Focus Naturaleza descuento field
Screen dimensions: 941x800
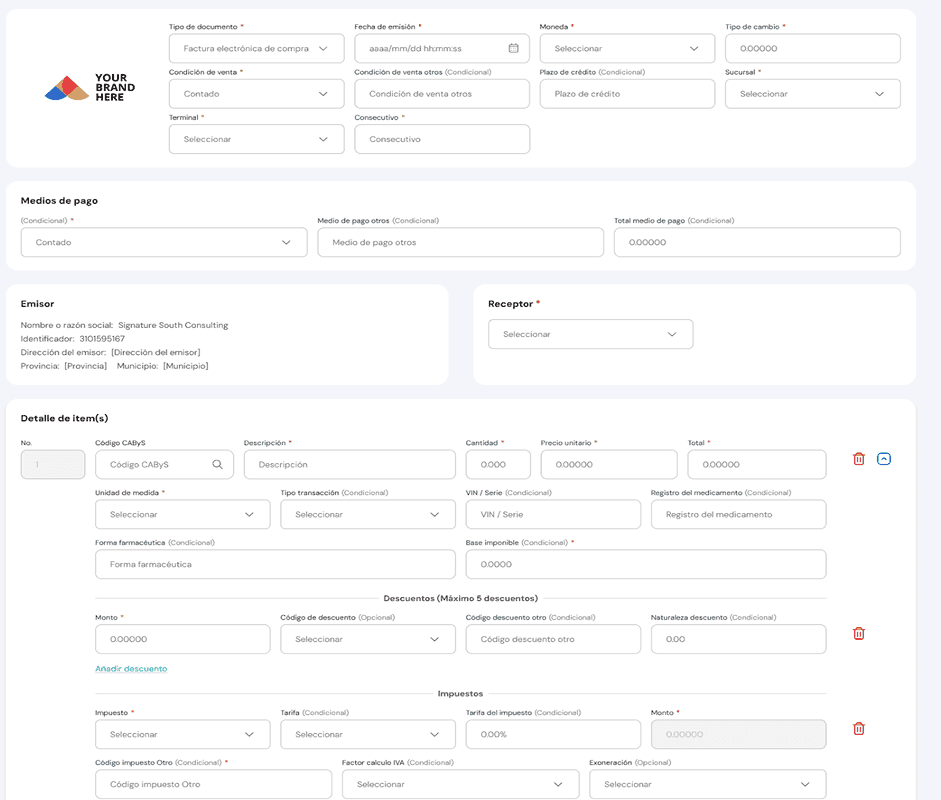click(738, 640)
